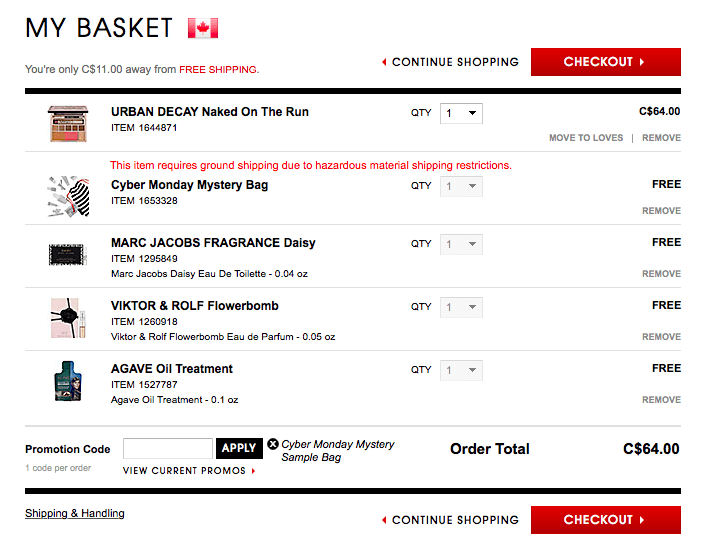Image resolution: width=704 pixels, height=545 pixels.
Task: Remove the Cyber Monday Mystery Sample Bag promo
Action: coord(273,444)
